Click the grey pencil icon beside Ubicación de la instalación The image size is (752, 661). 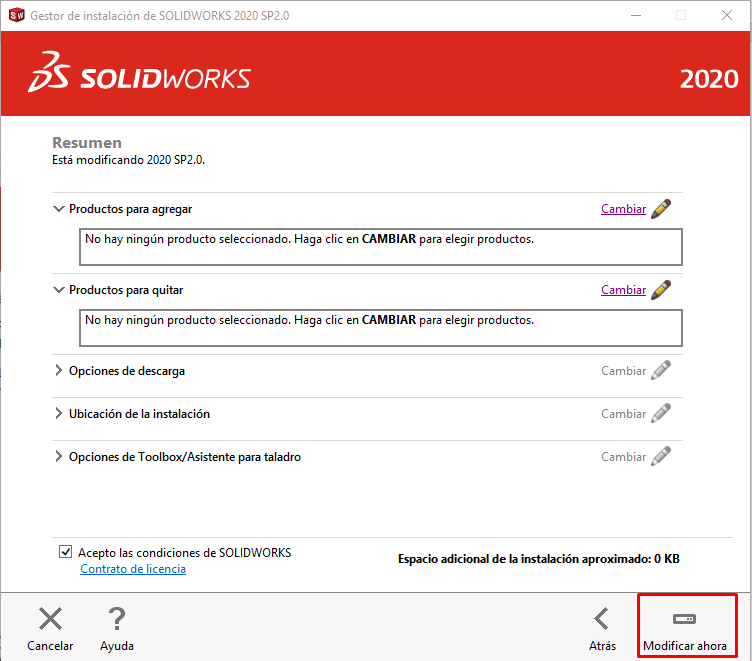point(661,413)
